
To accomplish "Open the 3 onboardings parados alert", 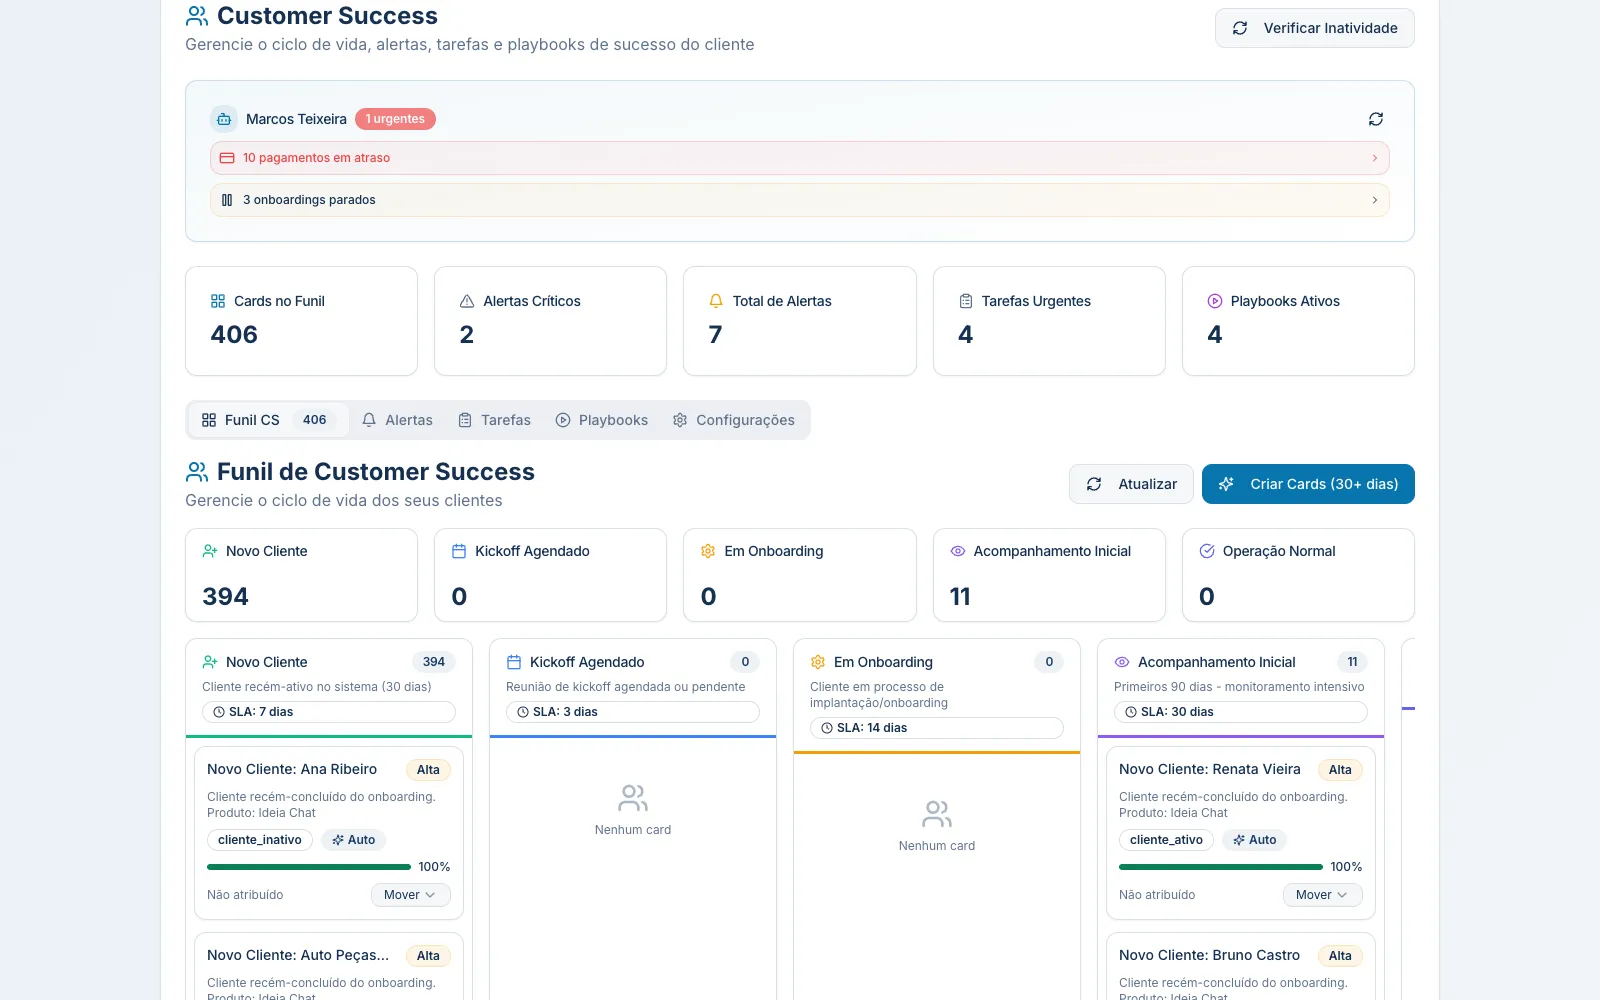I will (x=800, y=200).
